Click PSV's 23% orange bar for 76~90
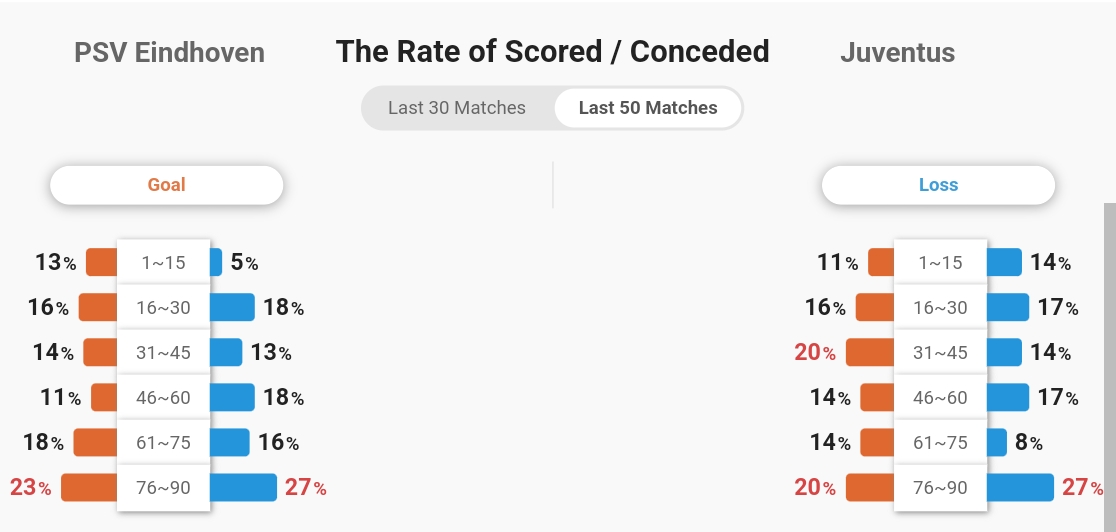Viewport: 1116px width, 532px height. click(x=89, y=488)
